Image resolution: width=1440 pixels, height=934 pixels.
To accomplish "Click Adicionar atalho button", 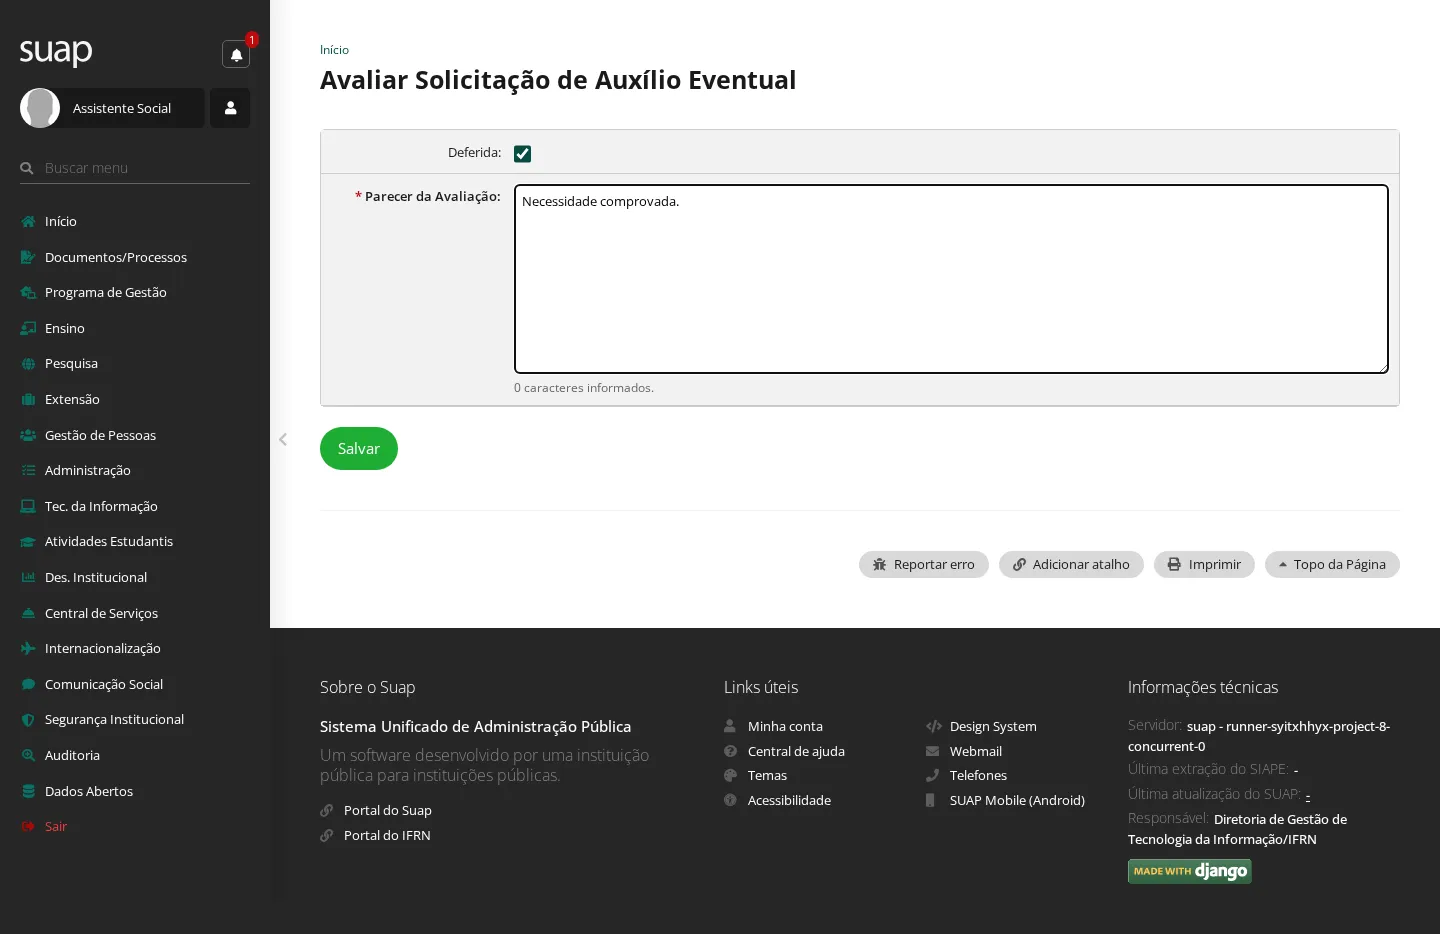I will [1071, 565].
